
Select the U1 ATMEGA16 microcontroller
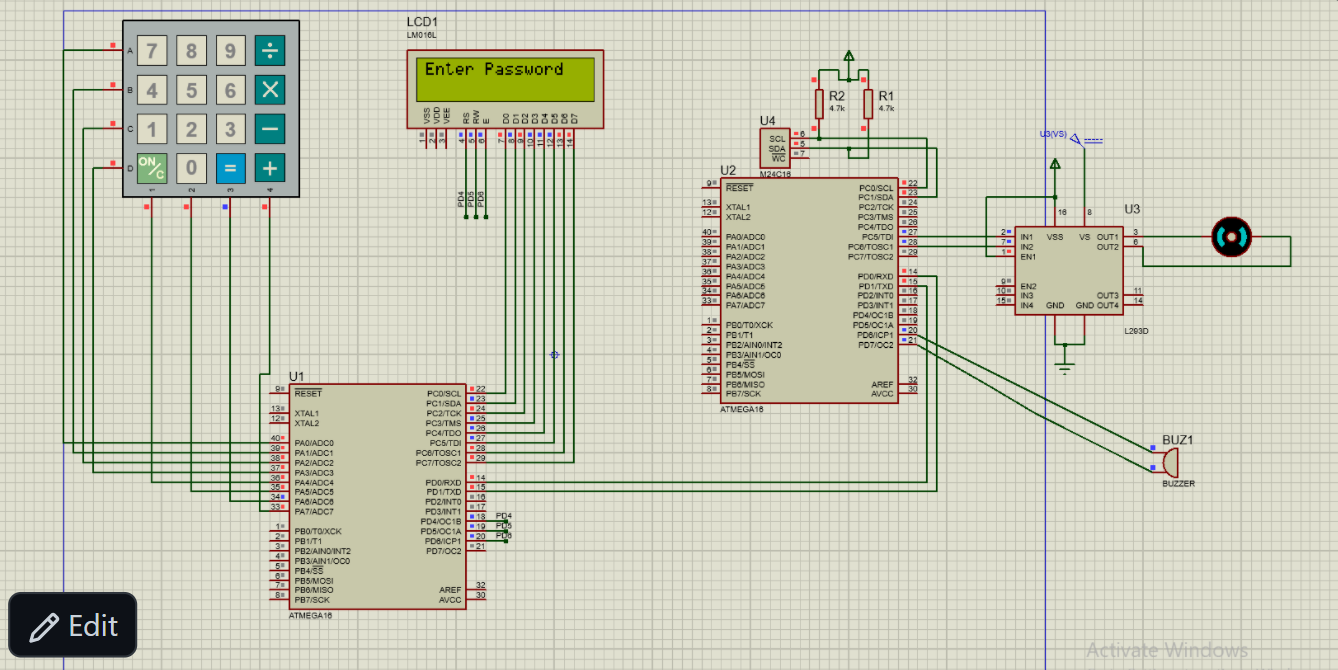click(378, 496)
